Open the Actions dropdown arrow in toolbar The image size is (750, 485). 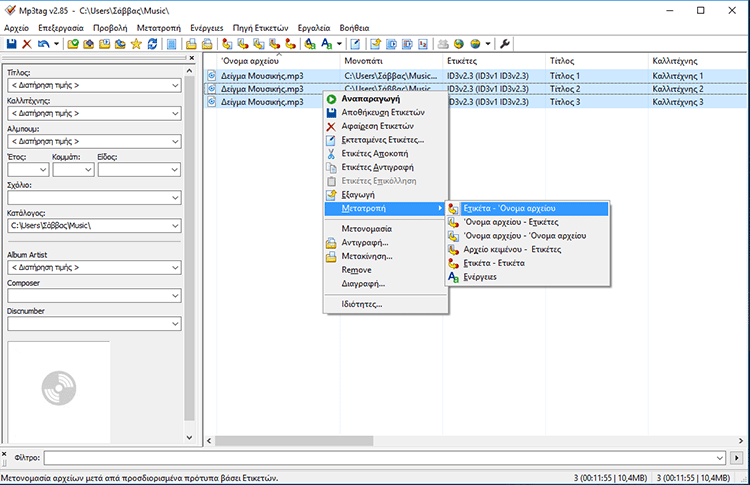click(x=339, y=44)
